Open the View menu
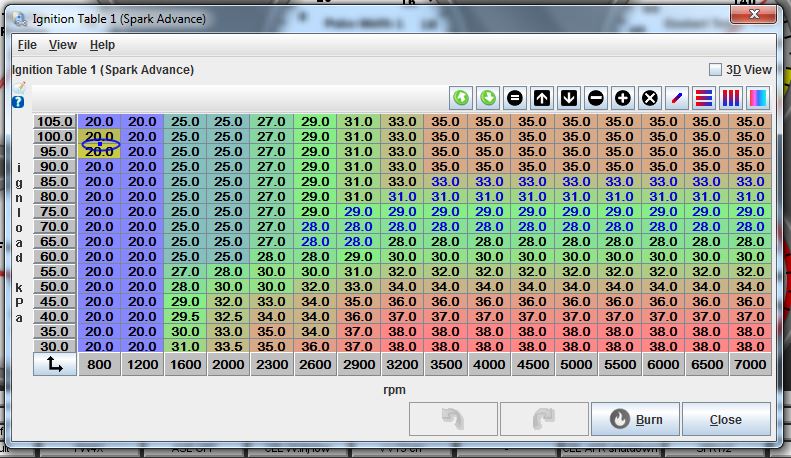 pyautogui.click(x=63, y=45)
